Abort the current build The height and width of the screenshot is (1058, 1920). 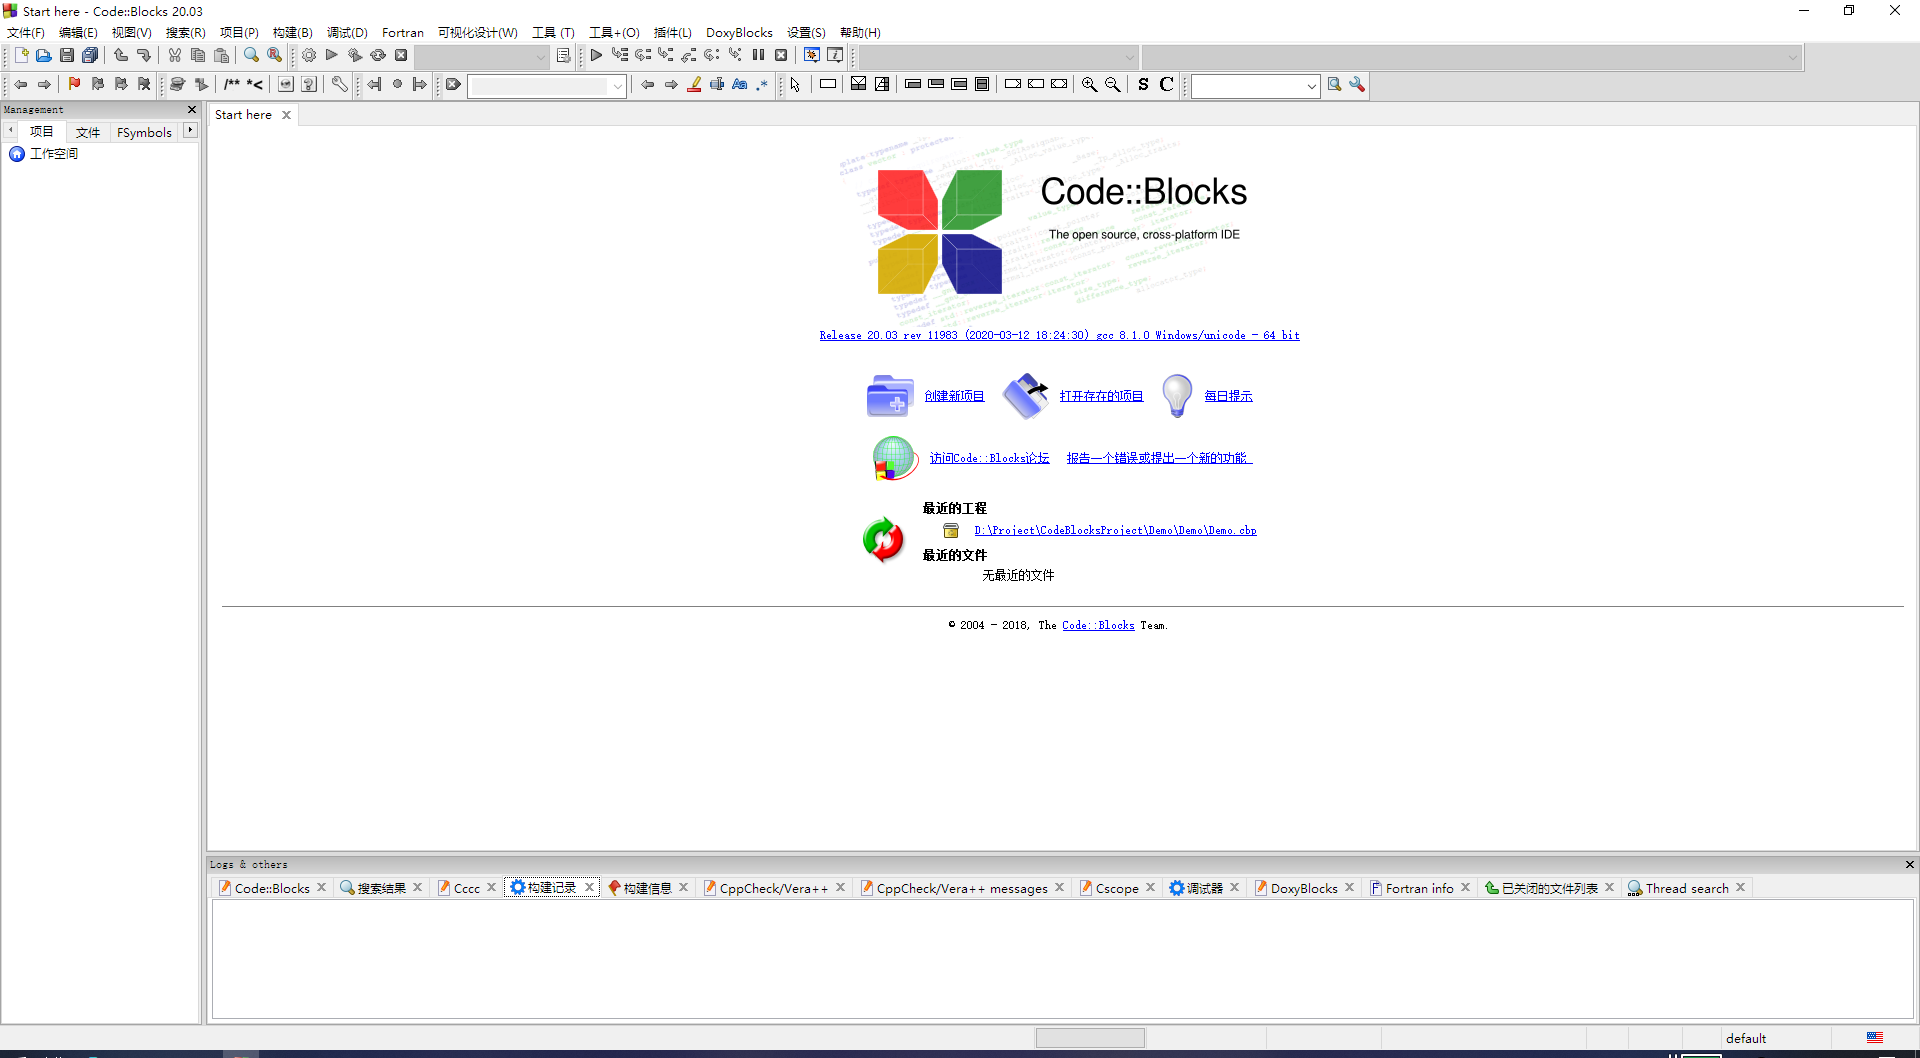click(x=401, y=55)
